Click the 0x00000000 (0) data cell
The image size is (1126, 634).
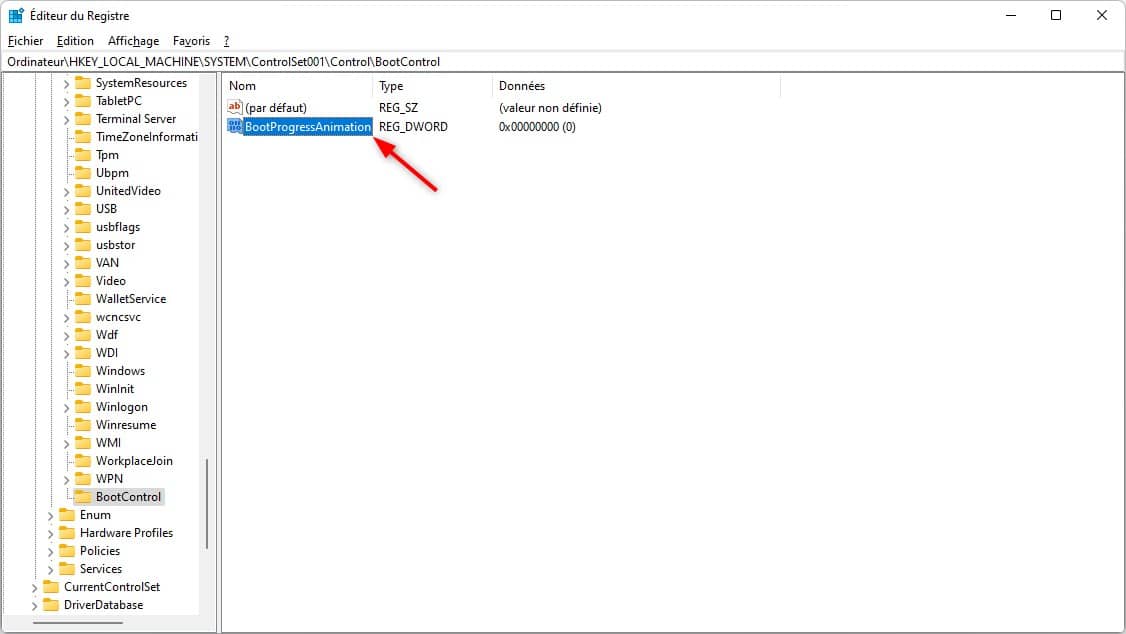(537, 127)
